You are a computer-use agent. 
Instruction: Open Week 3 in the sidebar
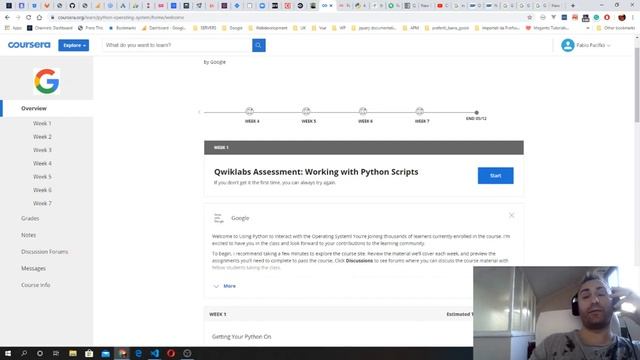click(x=42, y=150)
